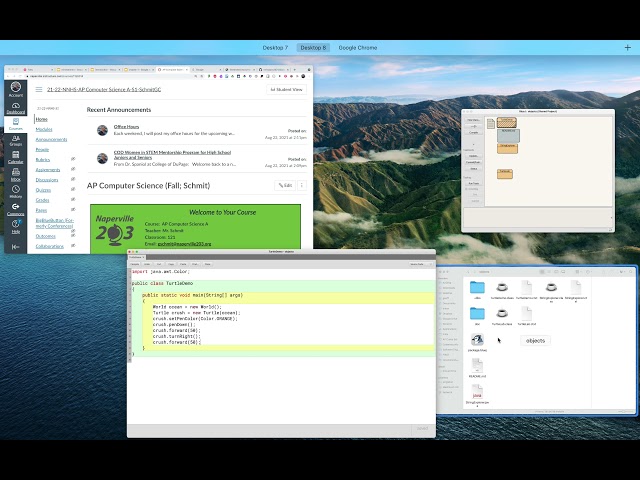Open the History icon in Canvas sidebar
This screenshot has width=640, height=480.
coord(16,192)
